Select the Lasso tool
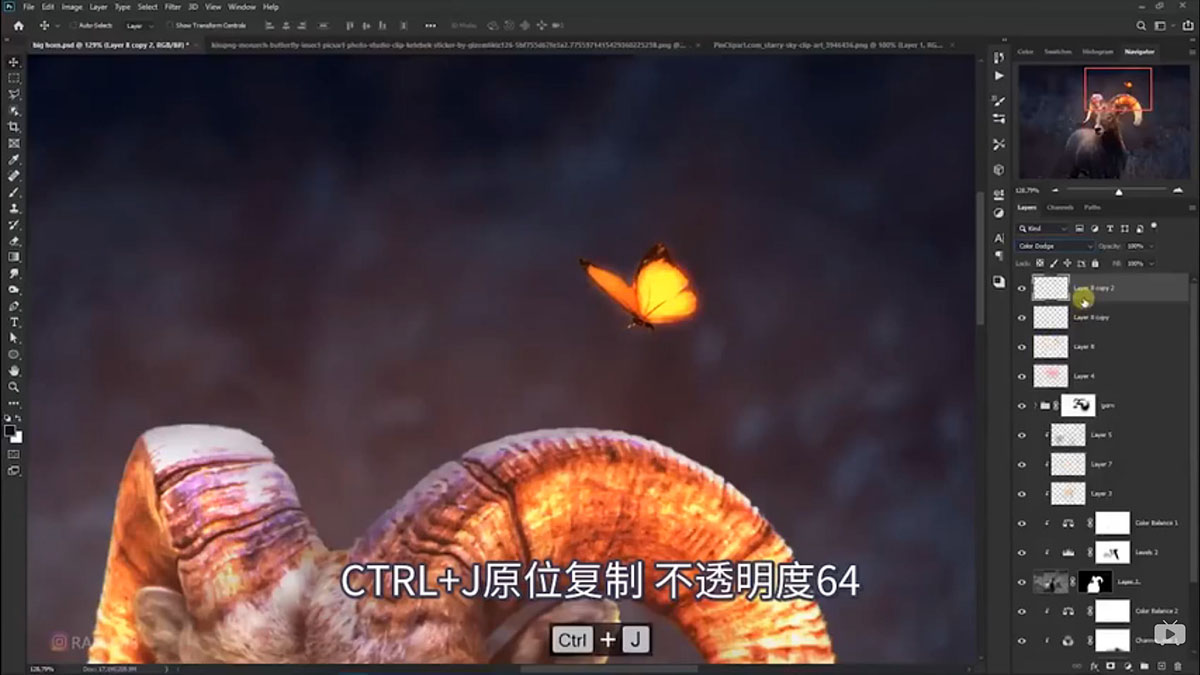 coord(13,92)
